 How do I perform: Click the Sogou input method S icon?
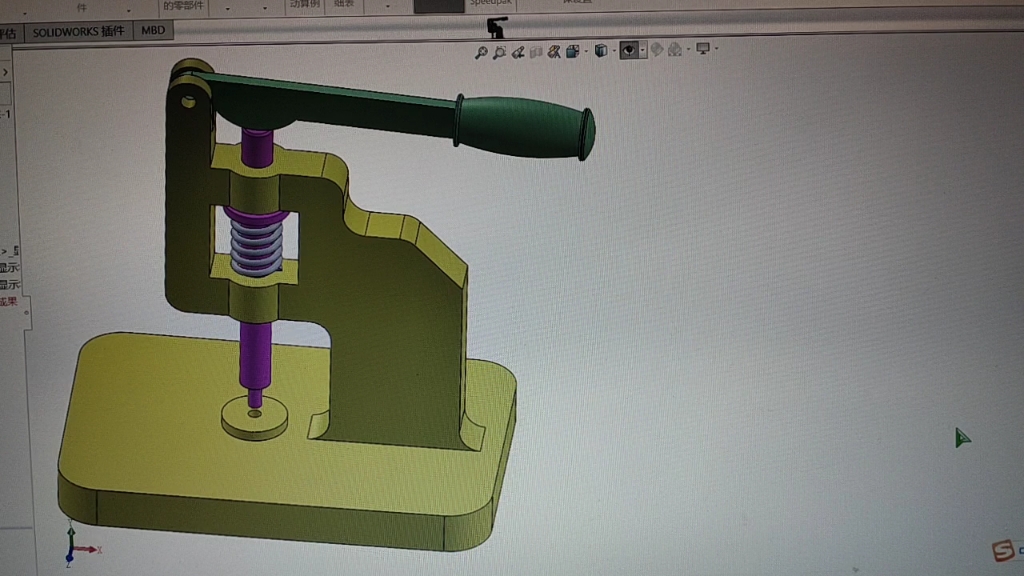point(1004,550)
